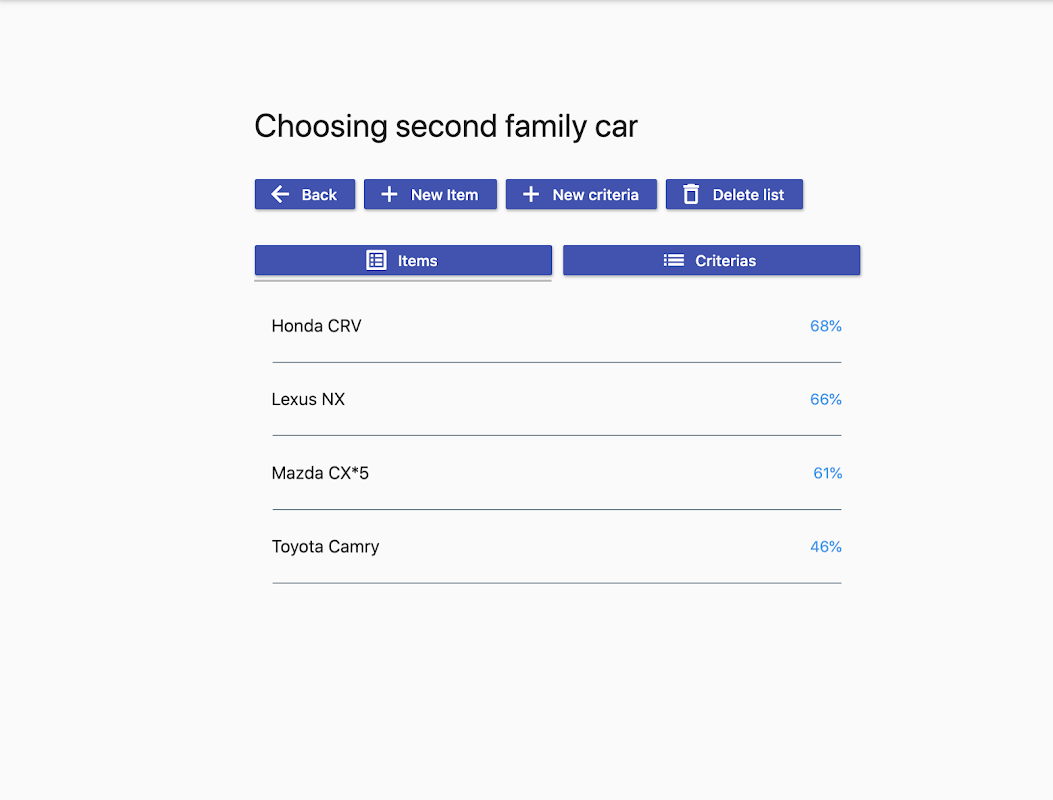Click the plus icon on New criteria
The image size is (1053, 800).
(531, 194)
